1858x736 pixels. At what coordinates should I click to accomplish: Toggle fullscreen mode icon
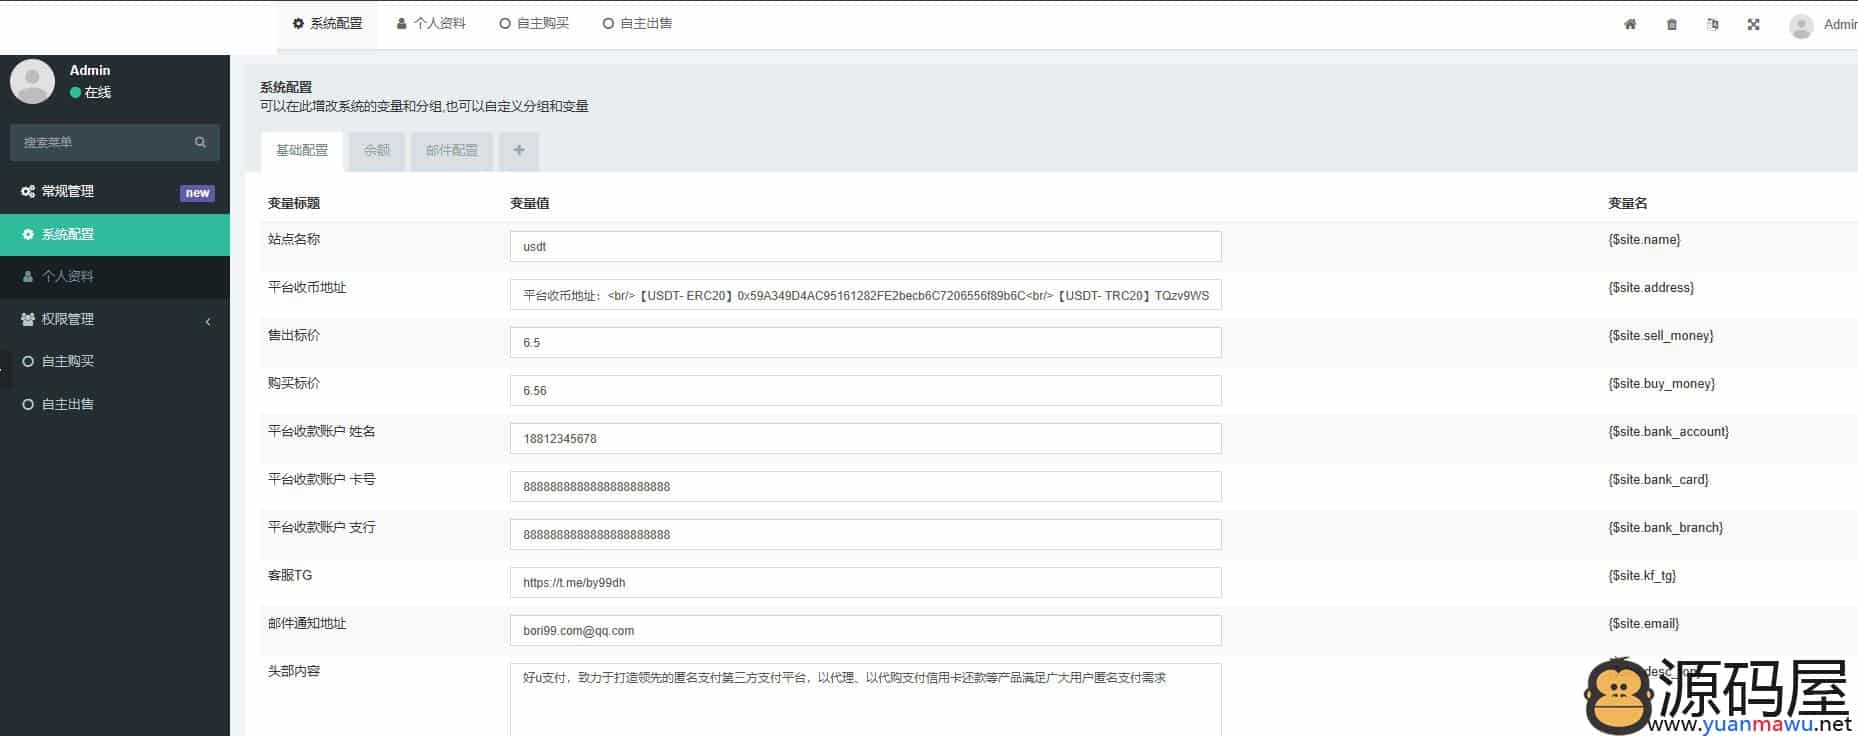point(1753,24)
